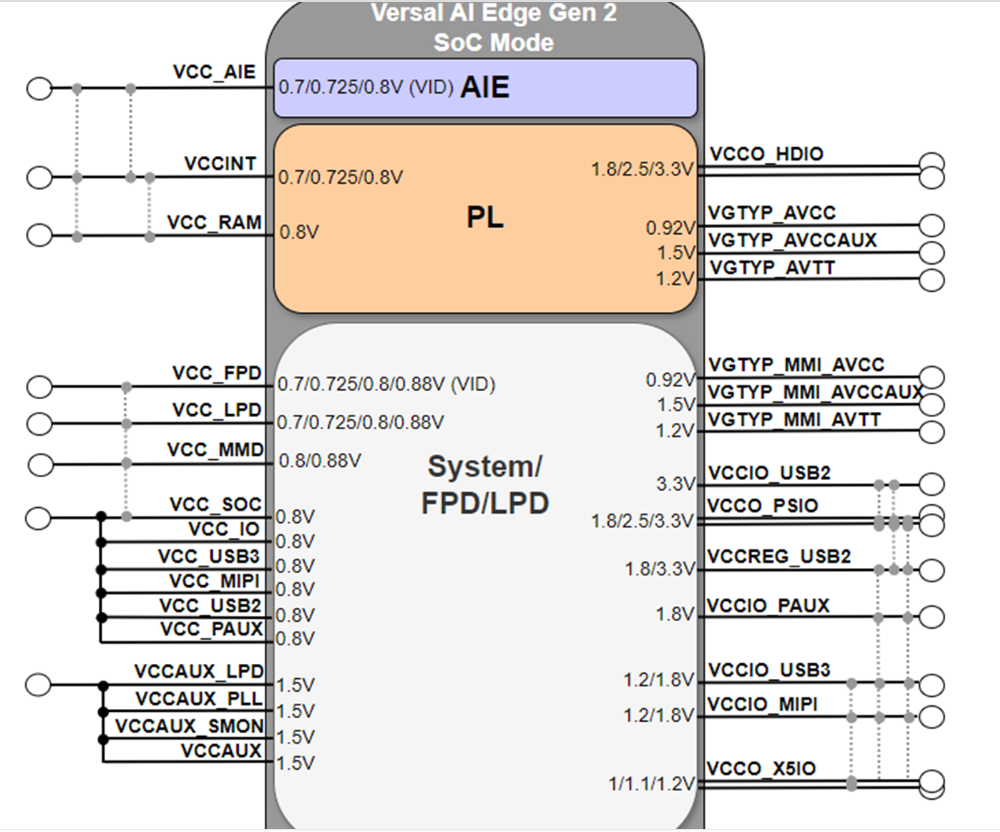Image resolution: width=1000 pixels, height=832 pixels.
Task: Select the "VGTYP_MMI_AVCCAUX" label
Action: pos(816,392)
